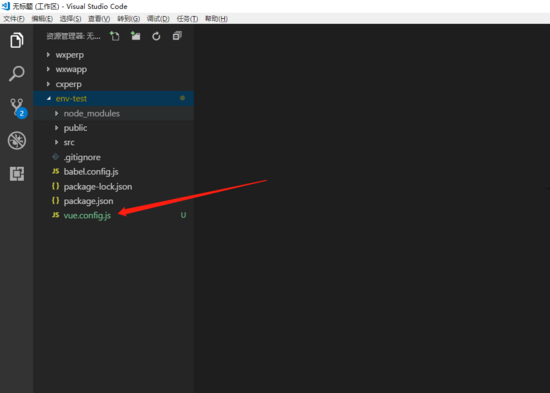Open Source Control with 2 changes
550x393 pixels.
18,108
